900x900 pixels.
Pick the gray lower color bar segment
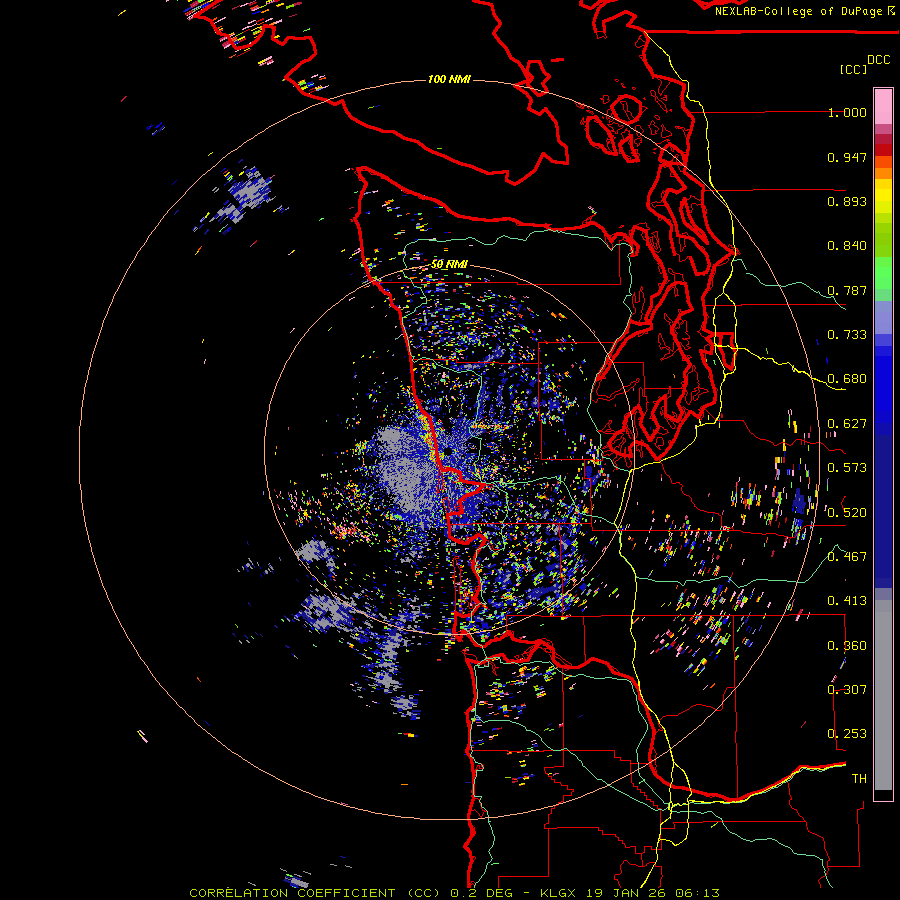pos(883,695)
